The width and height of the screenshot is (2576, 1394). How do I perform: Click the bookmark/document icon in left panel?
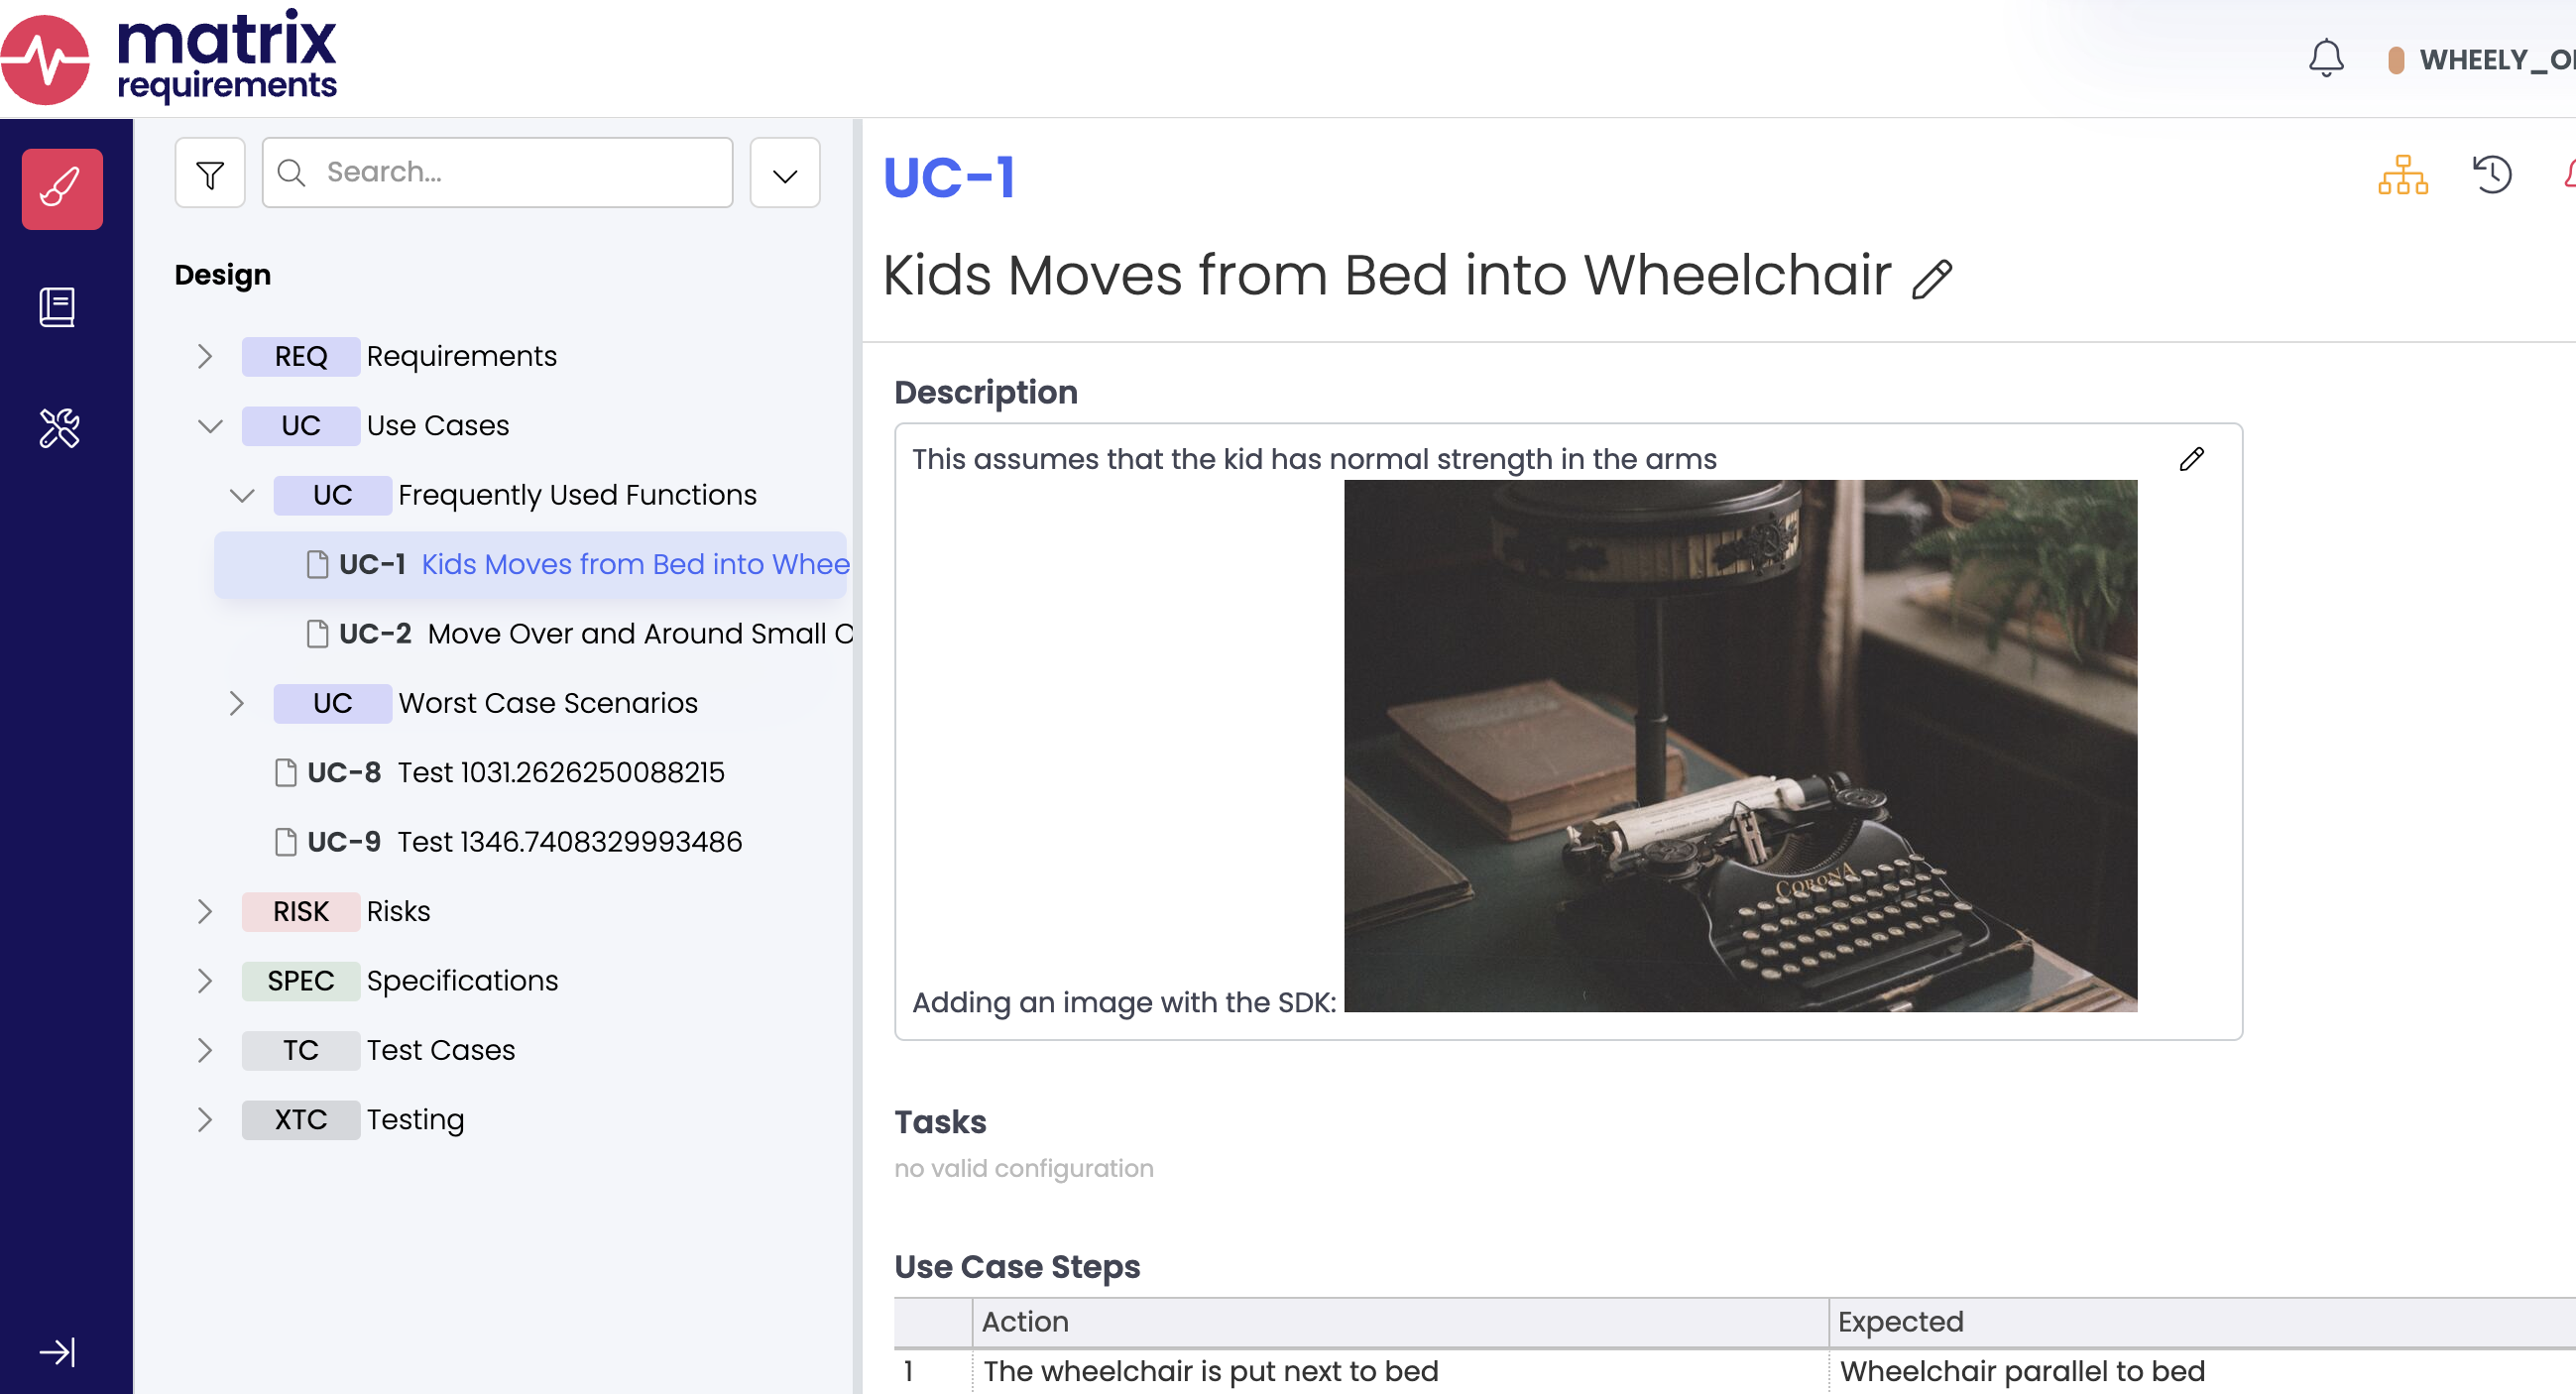59,307
